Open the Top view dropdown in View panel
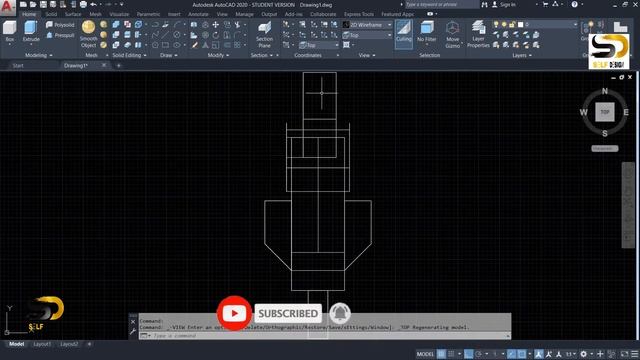The image size is (640, 360). [367, 35]
